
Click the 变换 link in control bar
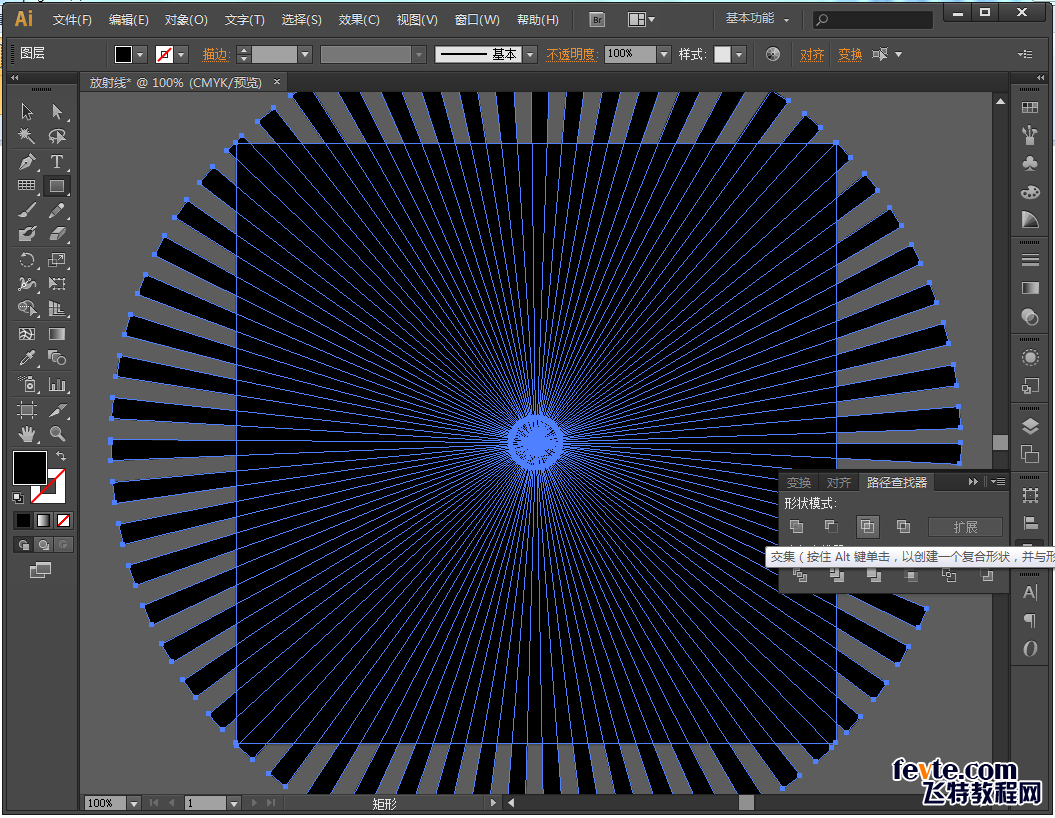point(850,54)
